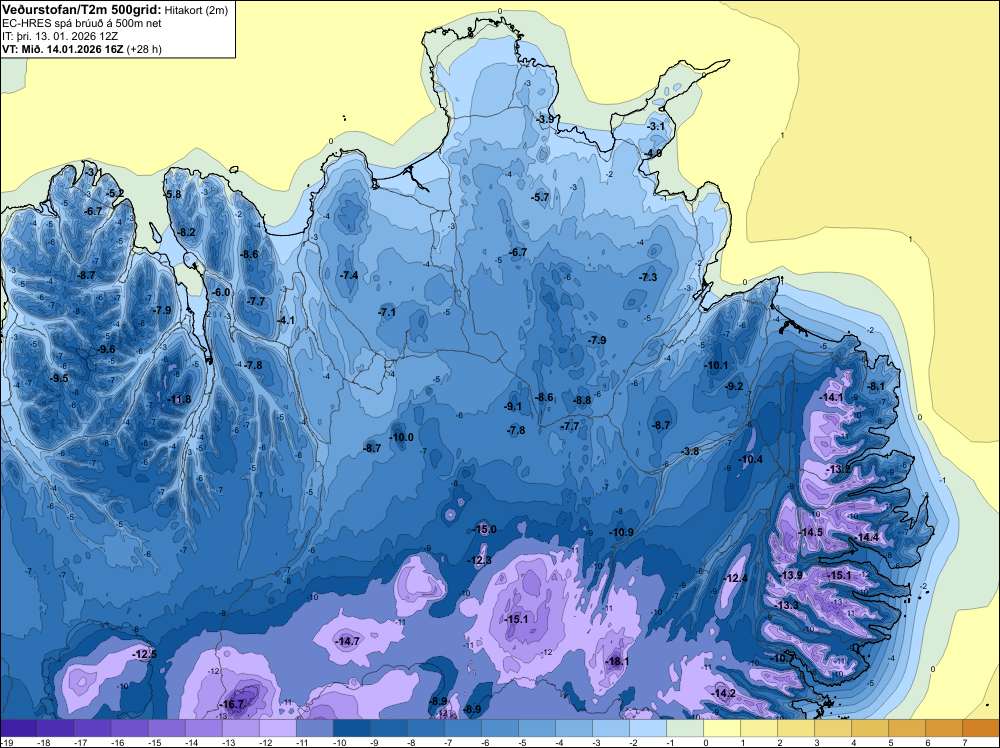Screen dimensions: 1000x748
Task: Pick the dark blue legend swatch labeled -10
Action: click(x=351, y=728)
